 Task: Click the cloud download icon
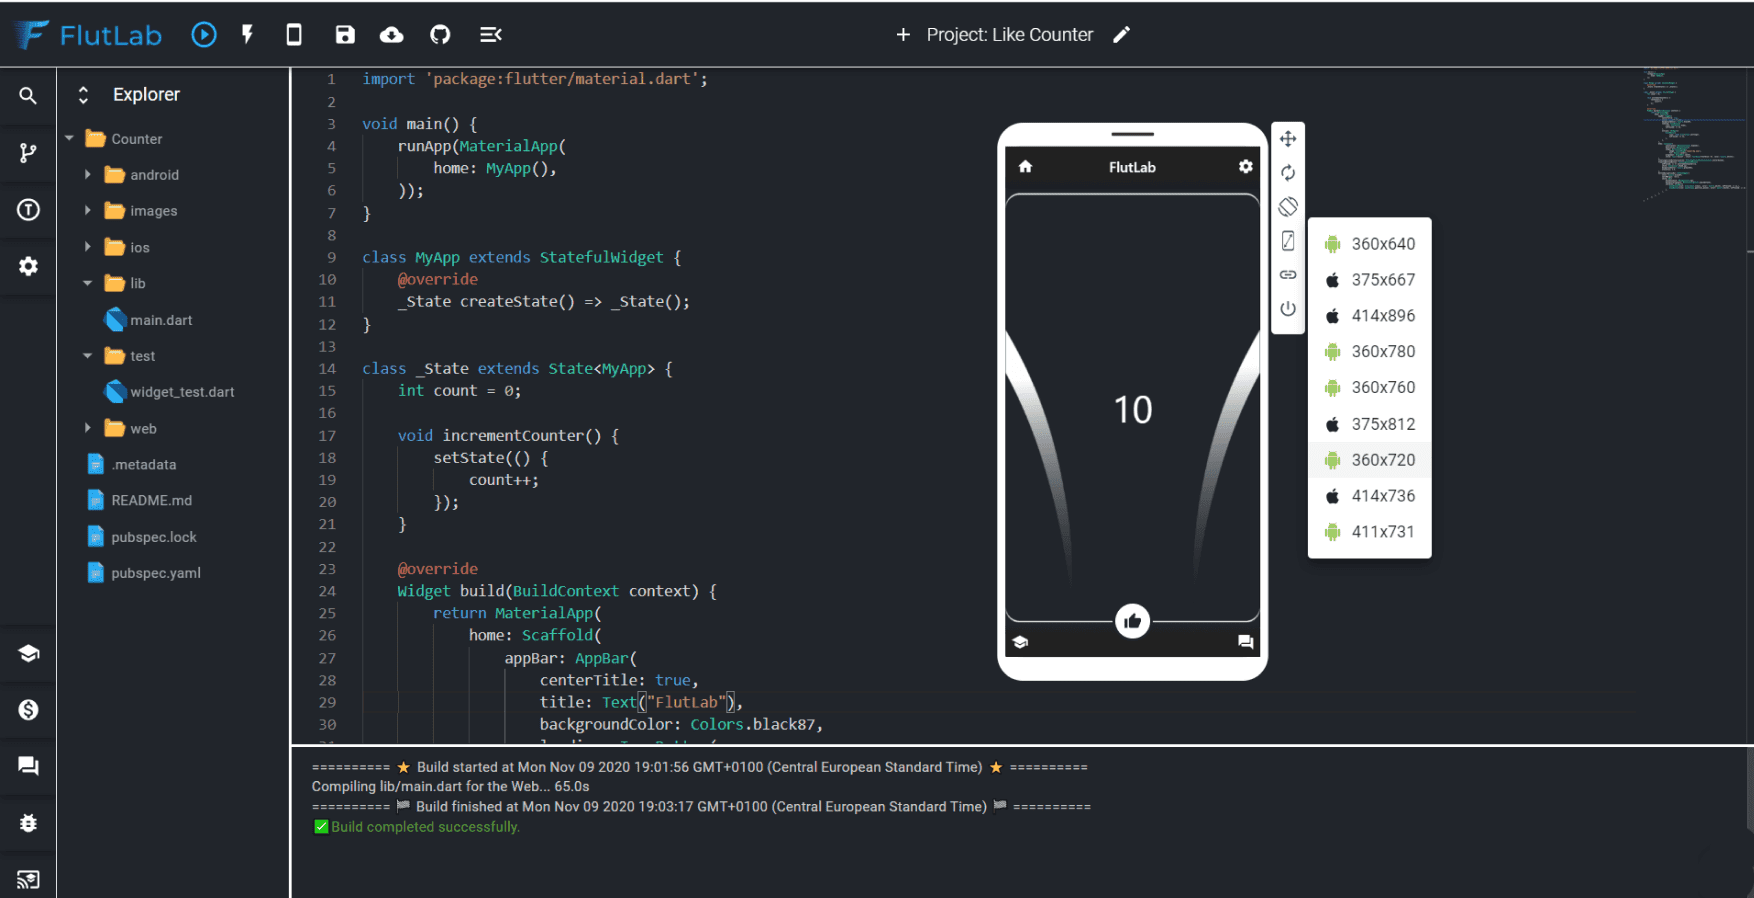392,35
